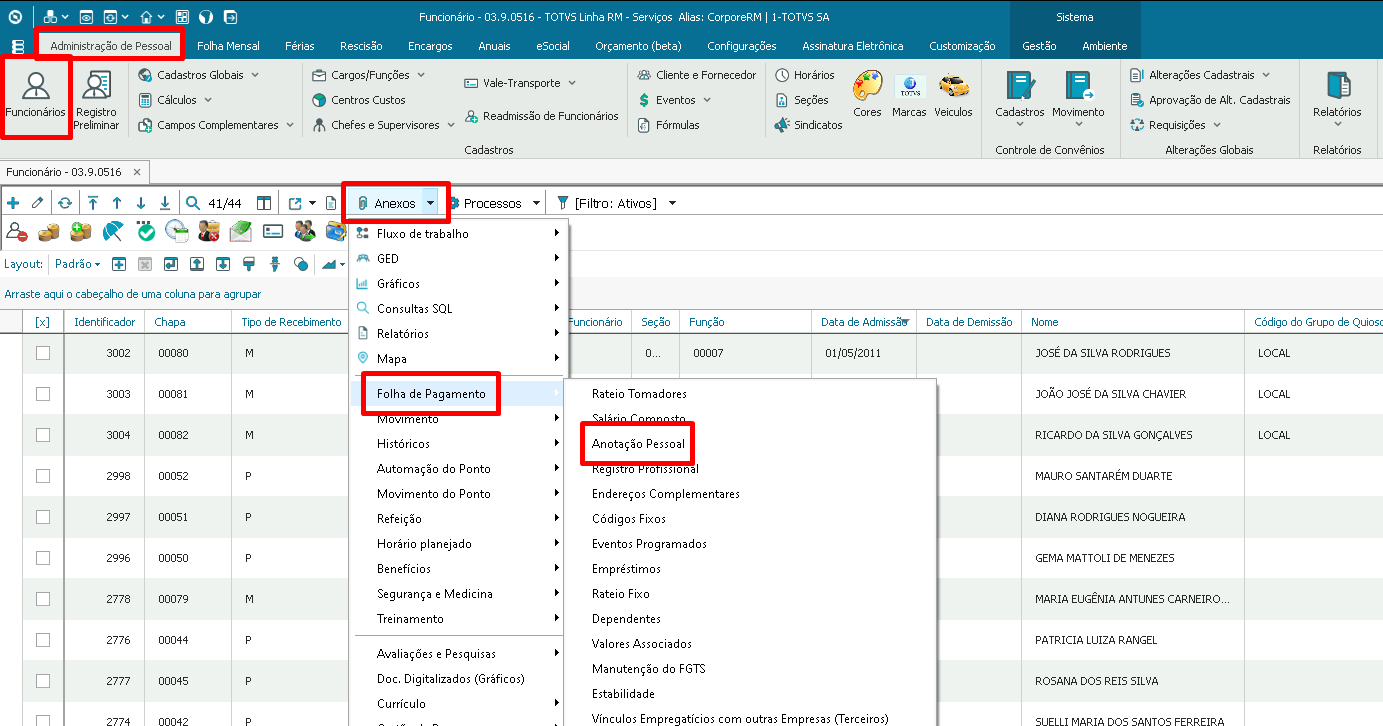Select the checkbox for Ricardo da Silva Gonçalves
Image resolution: width=1383 pixels, height=726 pixels.
[x=43, y=435]
